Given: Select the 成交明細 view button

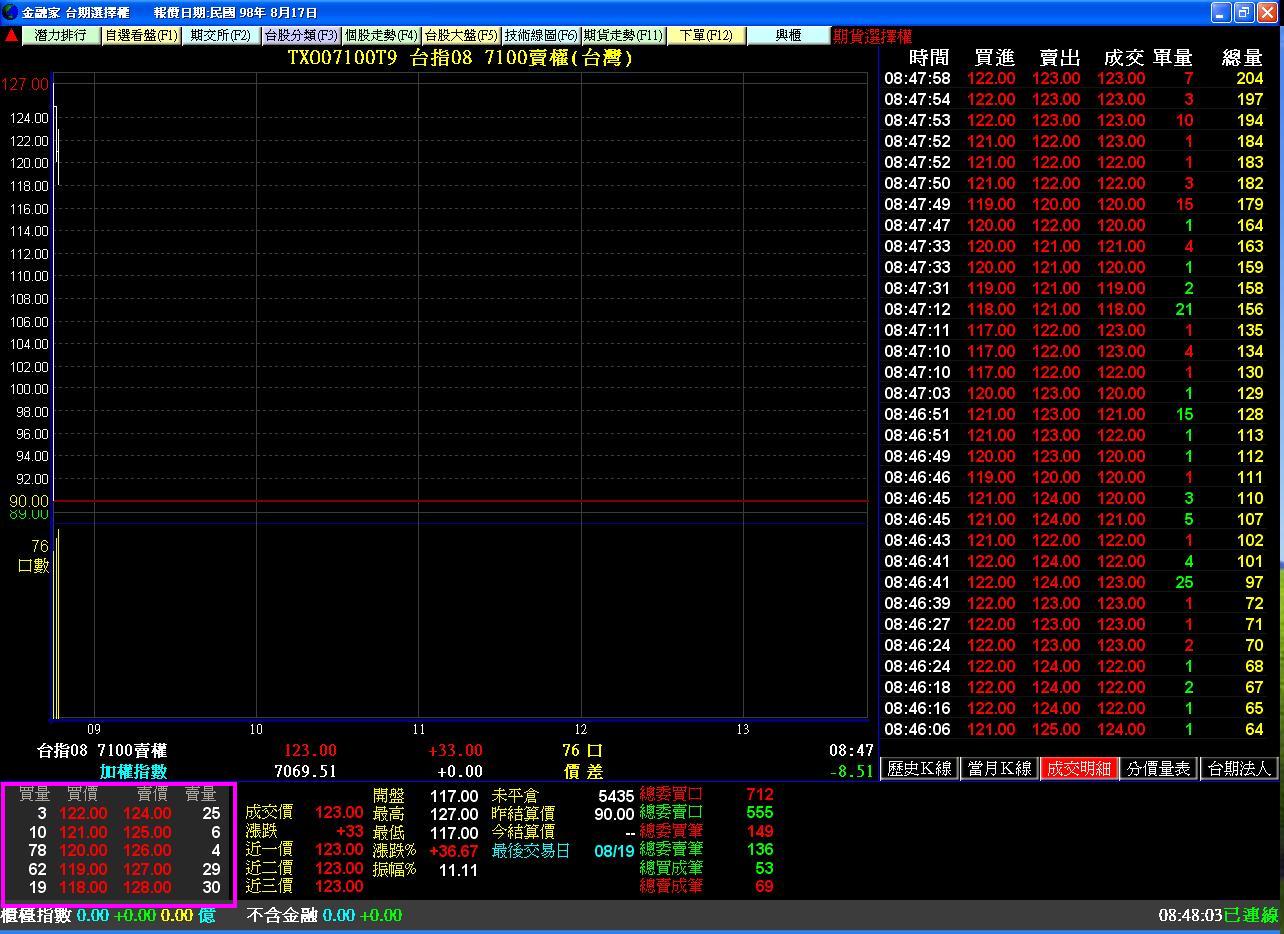Looking at the screenshot, I should click(x=1079, y=768).
